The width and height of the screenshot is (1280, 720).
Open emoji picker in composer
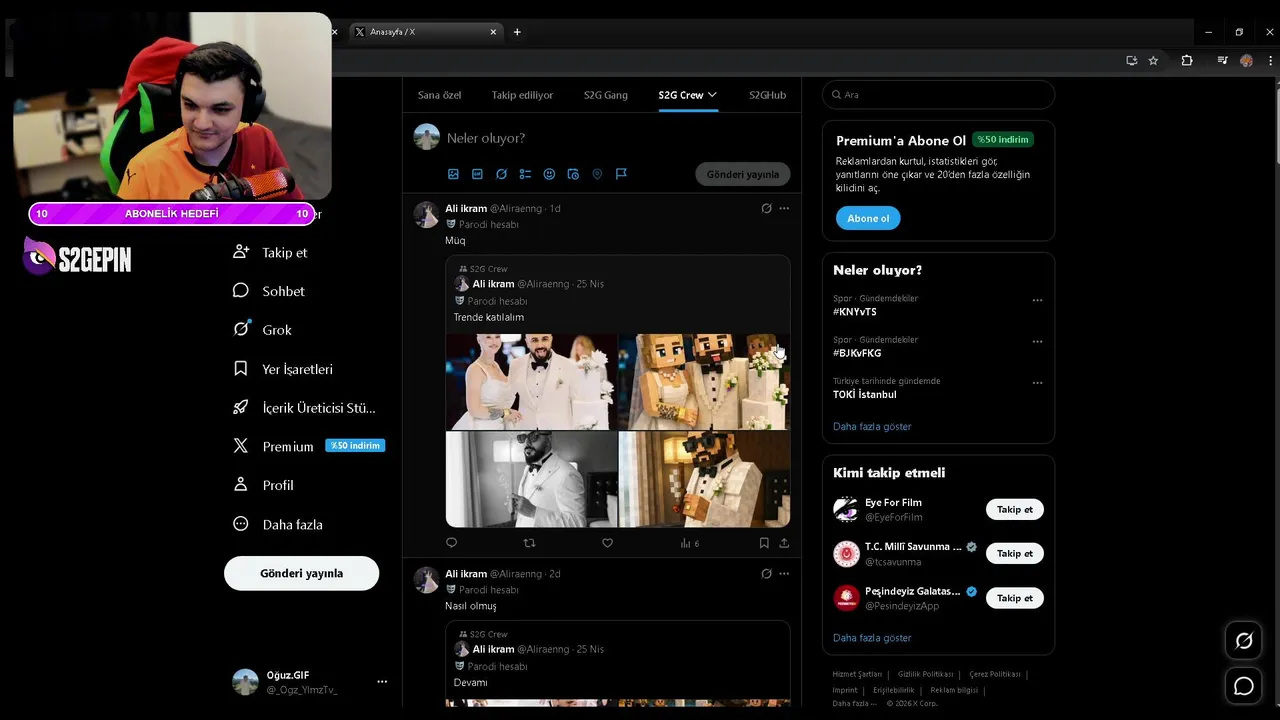coord(549,174)
